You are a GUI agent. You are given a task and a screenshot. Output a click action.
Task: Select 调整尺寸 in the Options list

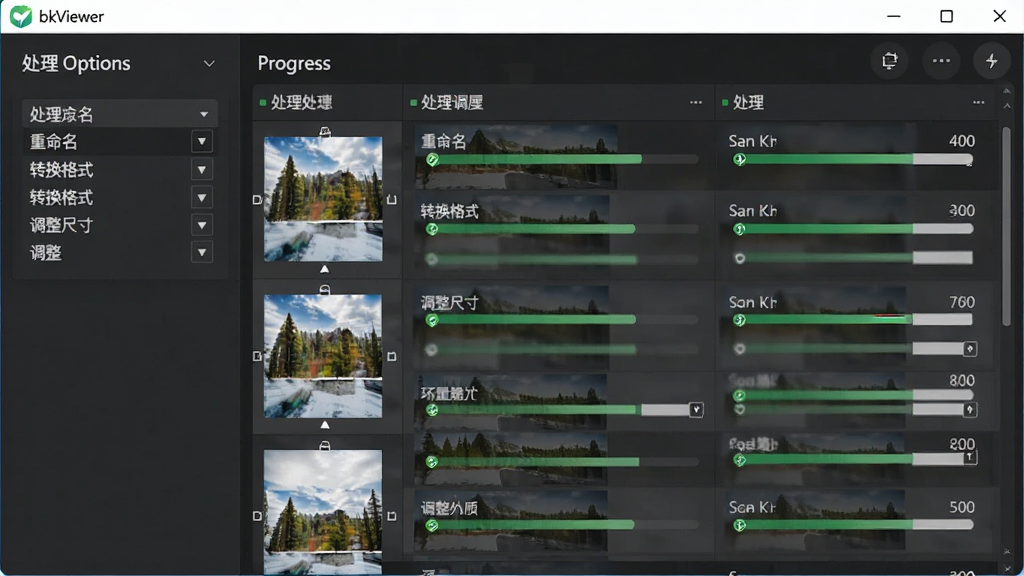pos(61,225)
